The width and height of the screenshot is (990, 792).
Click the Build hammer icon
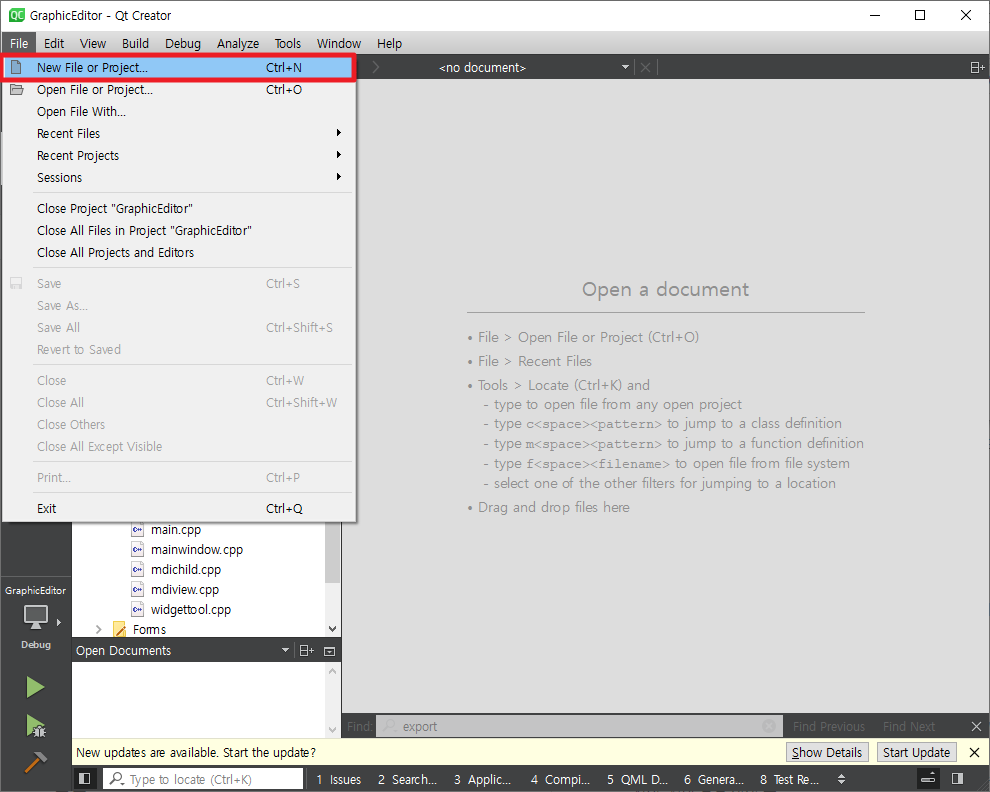(35, 762)
